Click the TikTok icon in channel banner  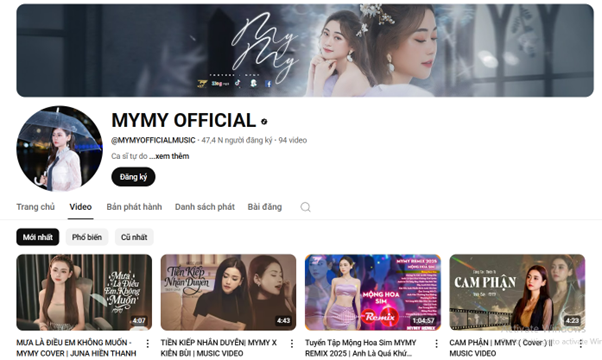(x=238, y=83)
